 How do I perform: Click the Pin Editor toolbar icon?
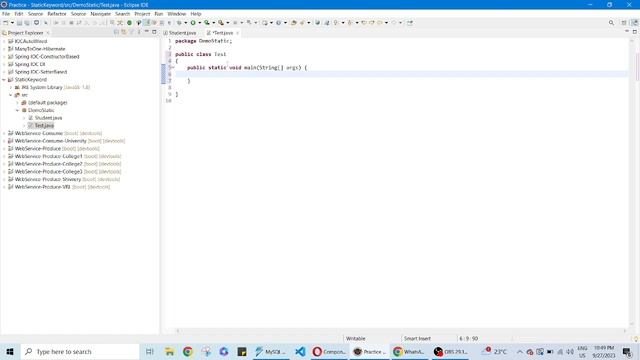pos(410,23)
